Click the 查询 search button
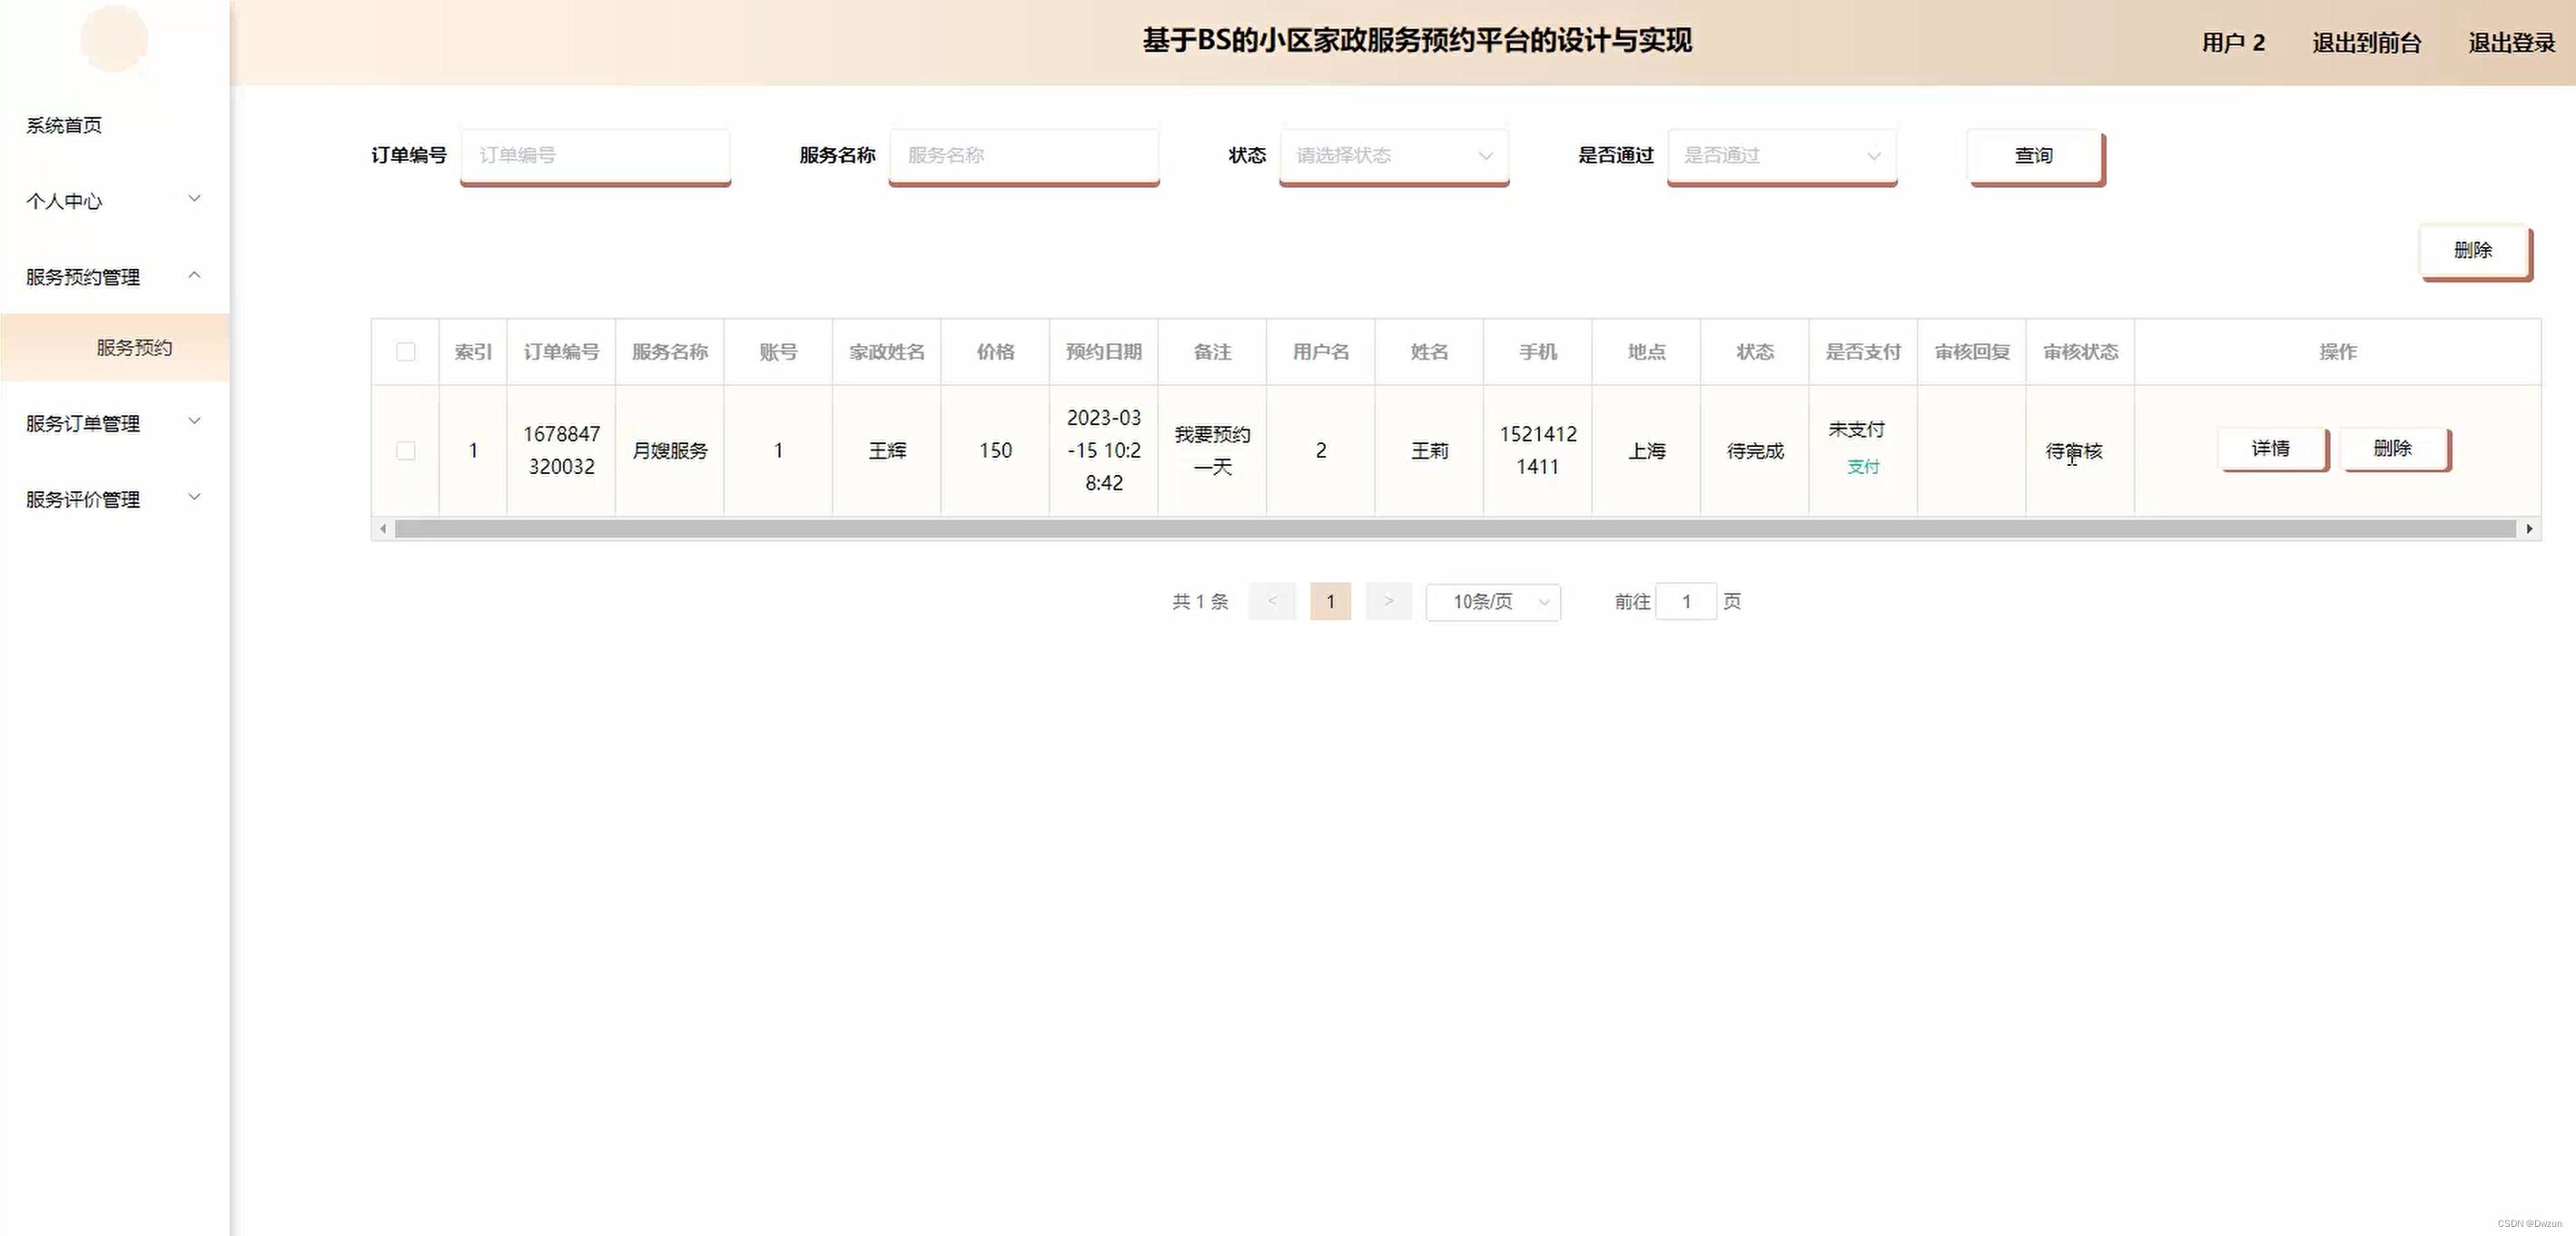This screenshot has height=1236, width=2576. click(2035, 156)
